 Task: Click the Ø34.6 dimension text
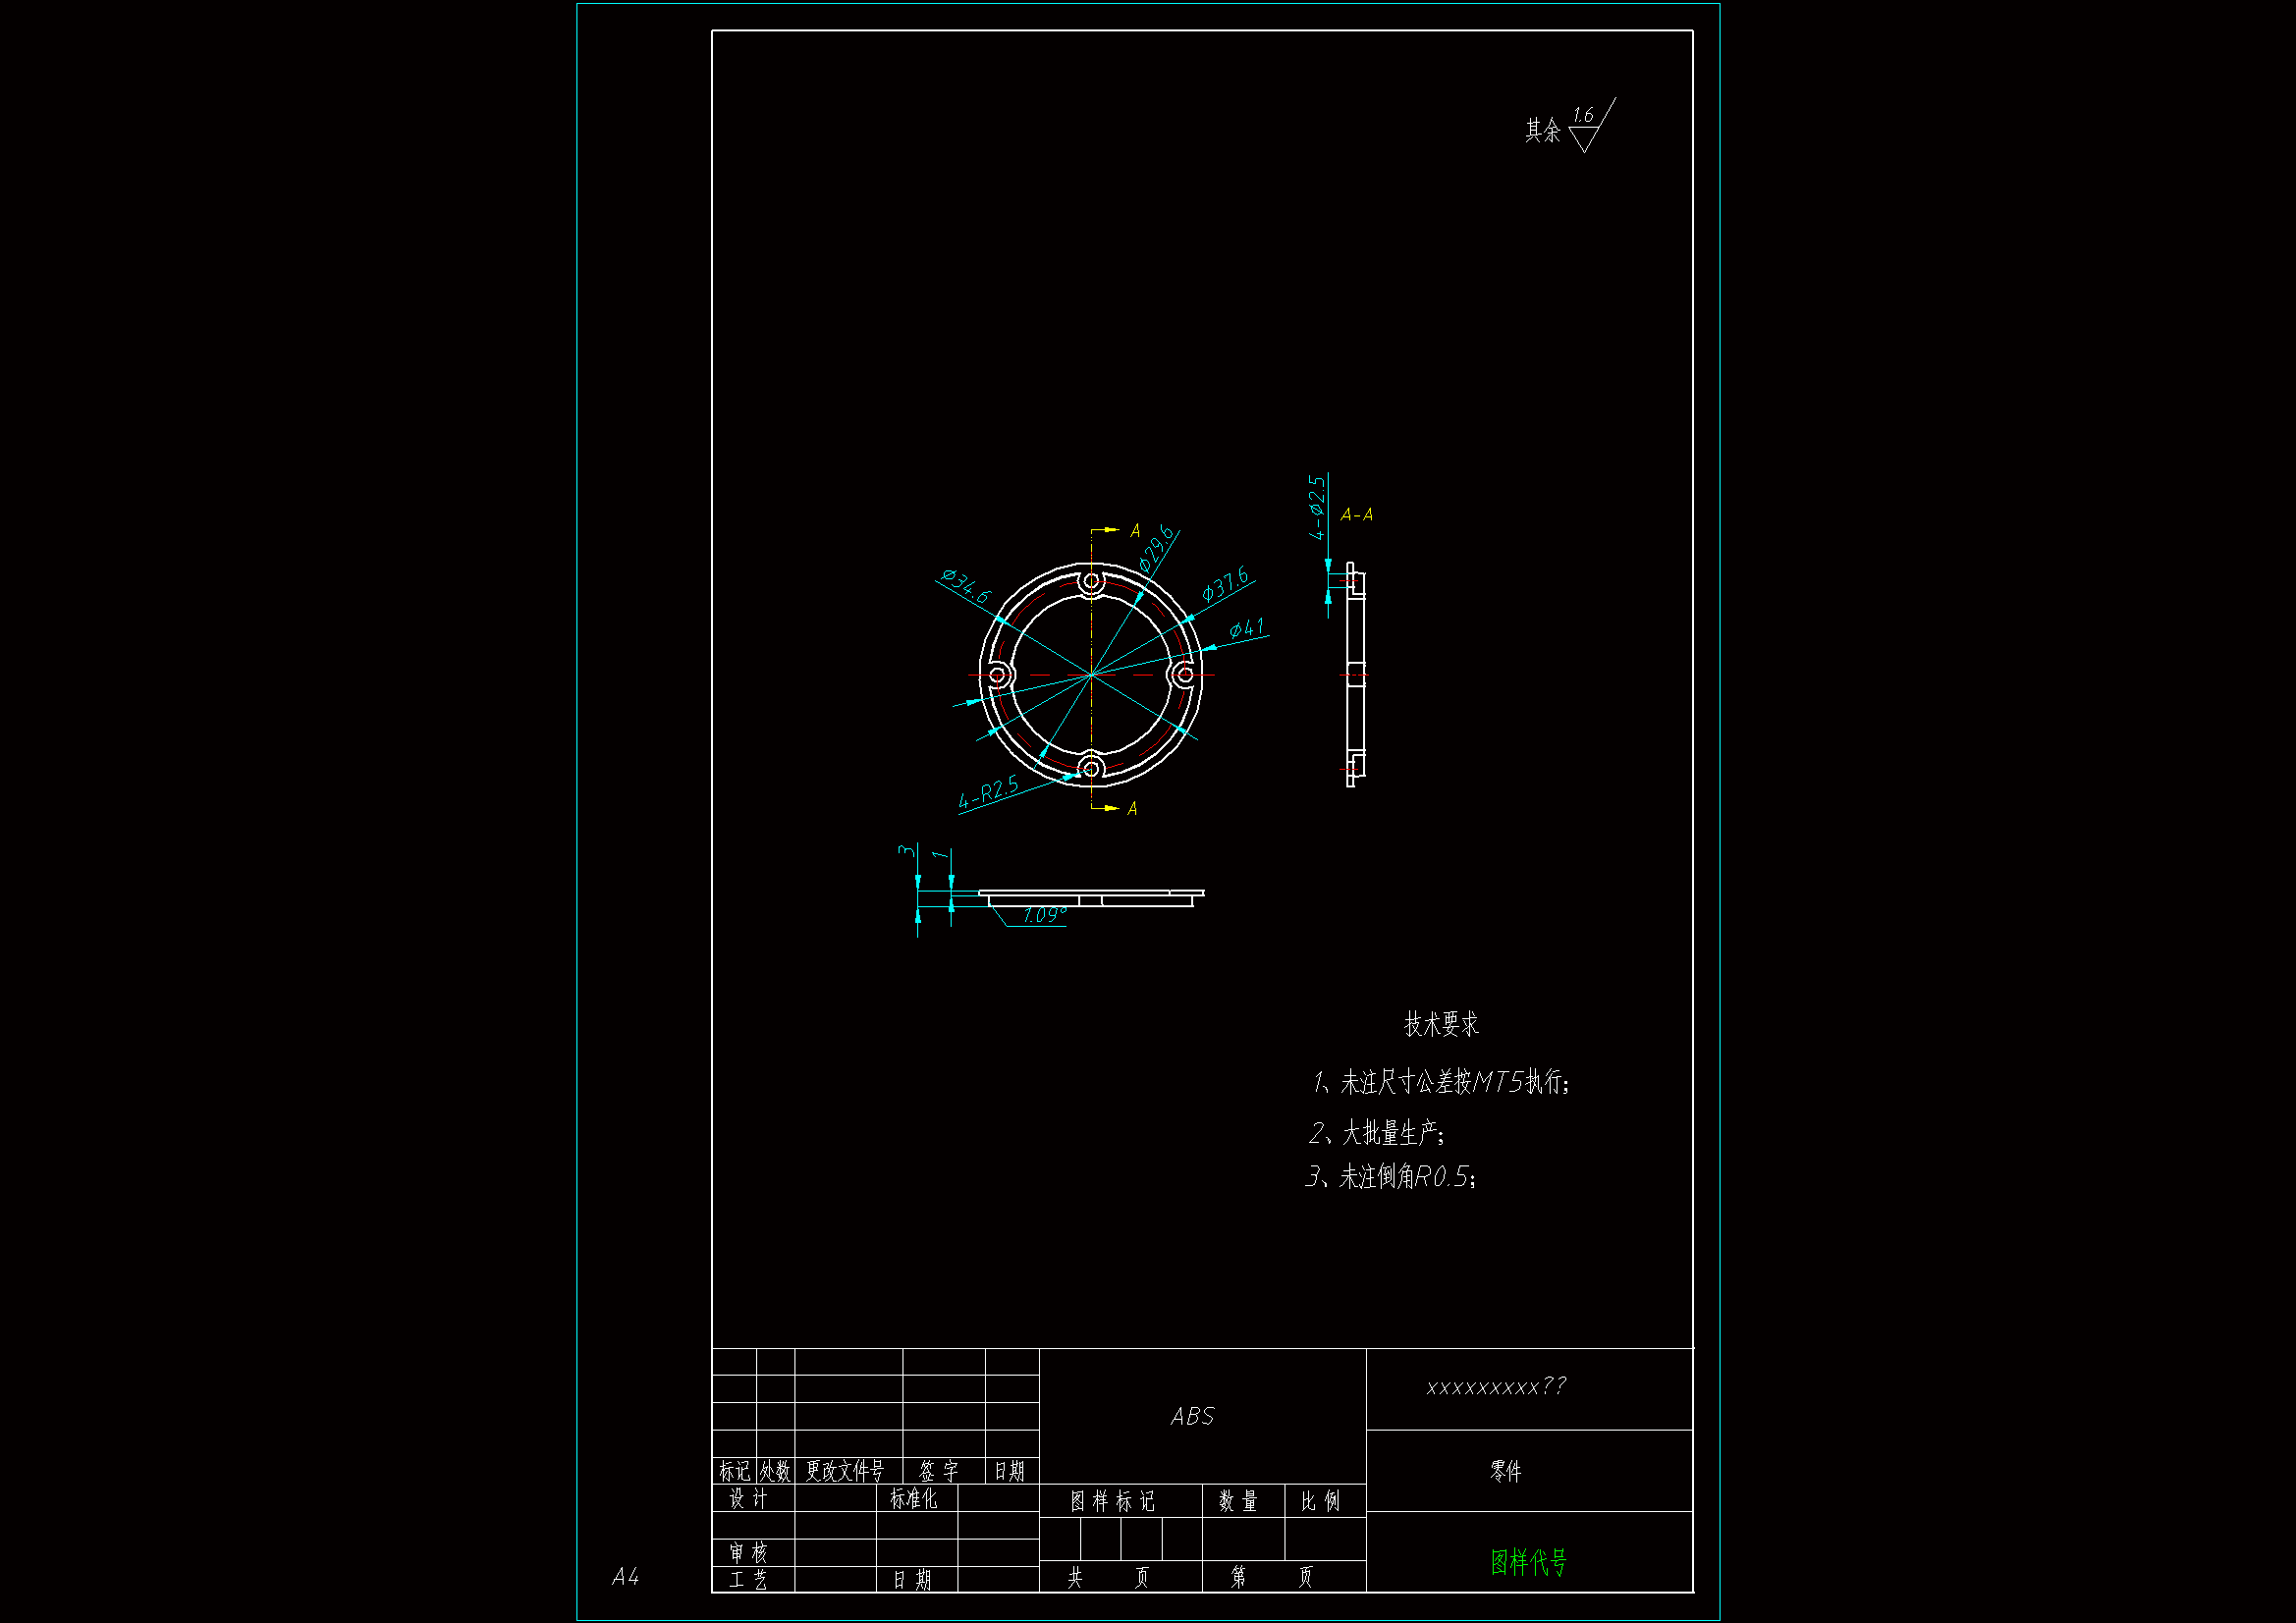(966, 586)
